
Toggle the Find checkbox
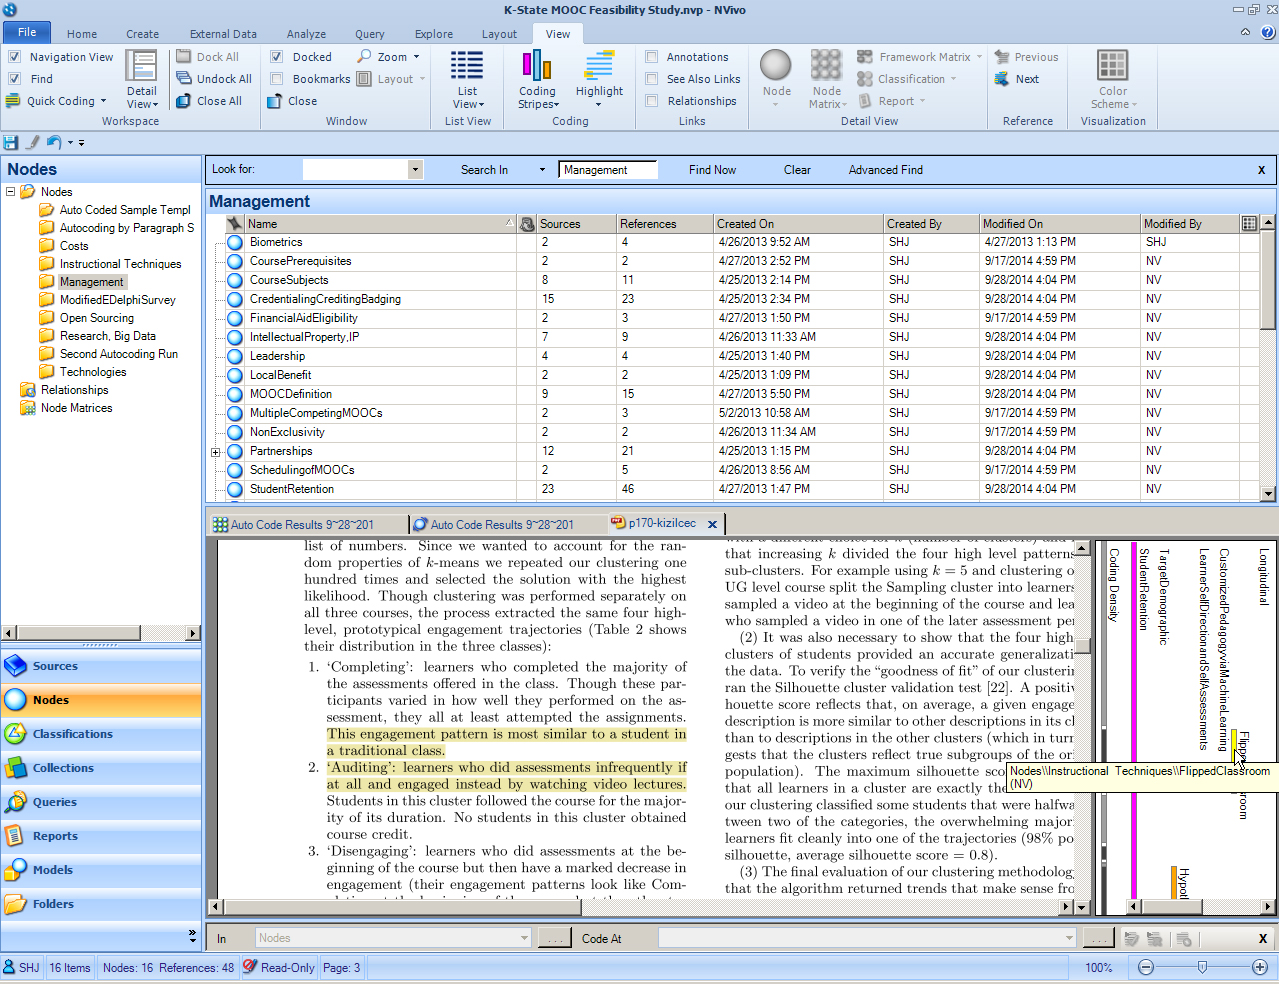click(x=14, y=79)
